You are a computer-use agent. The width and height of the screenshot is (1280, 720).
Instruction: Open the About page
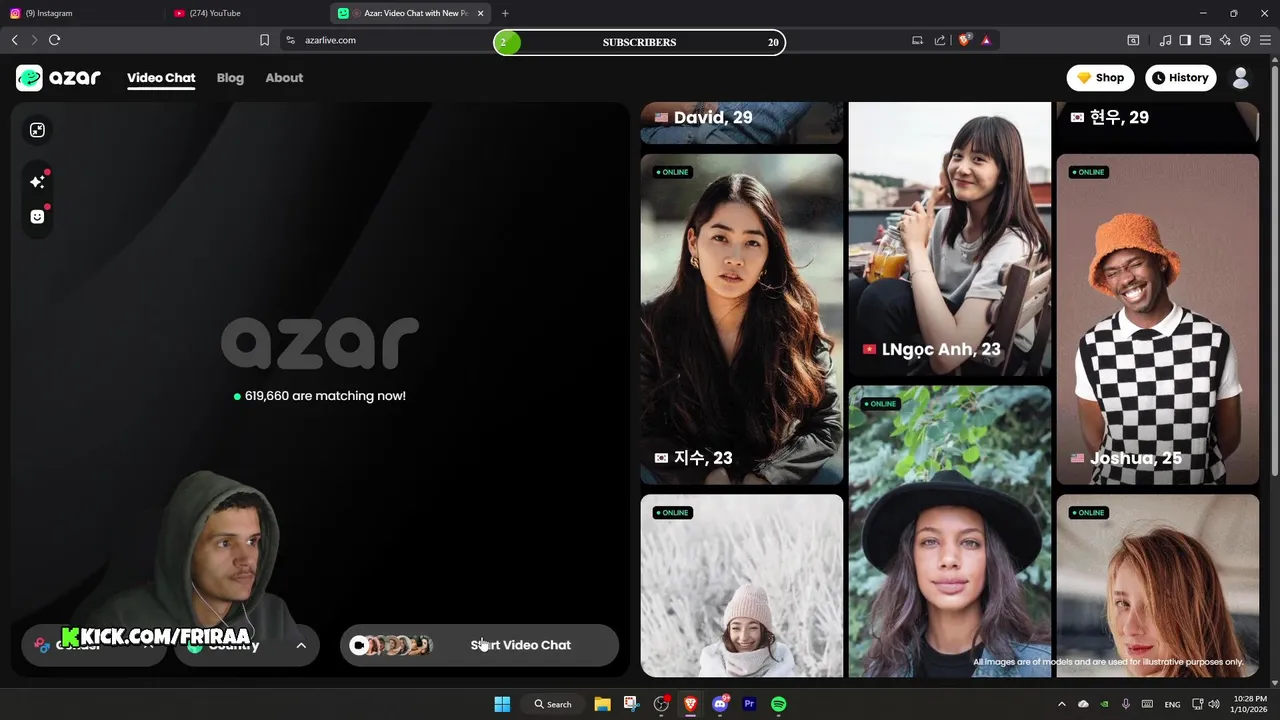284,78
